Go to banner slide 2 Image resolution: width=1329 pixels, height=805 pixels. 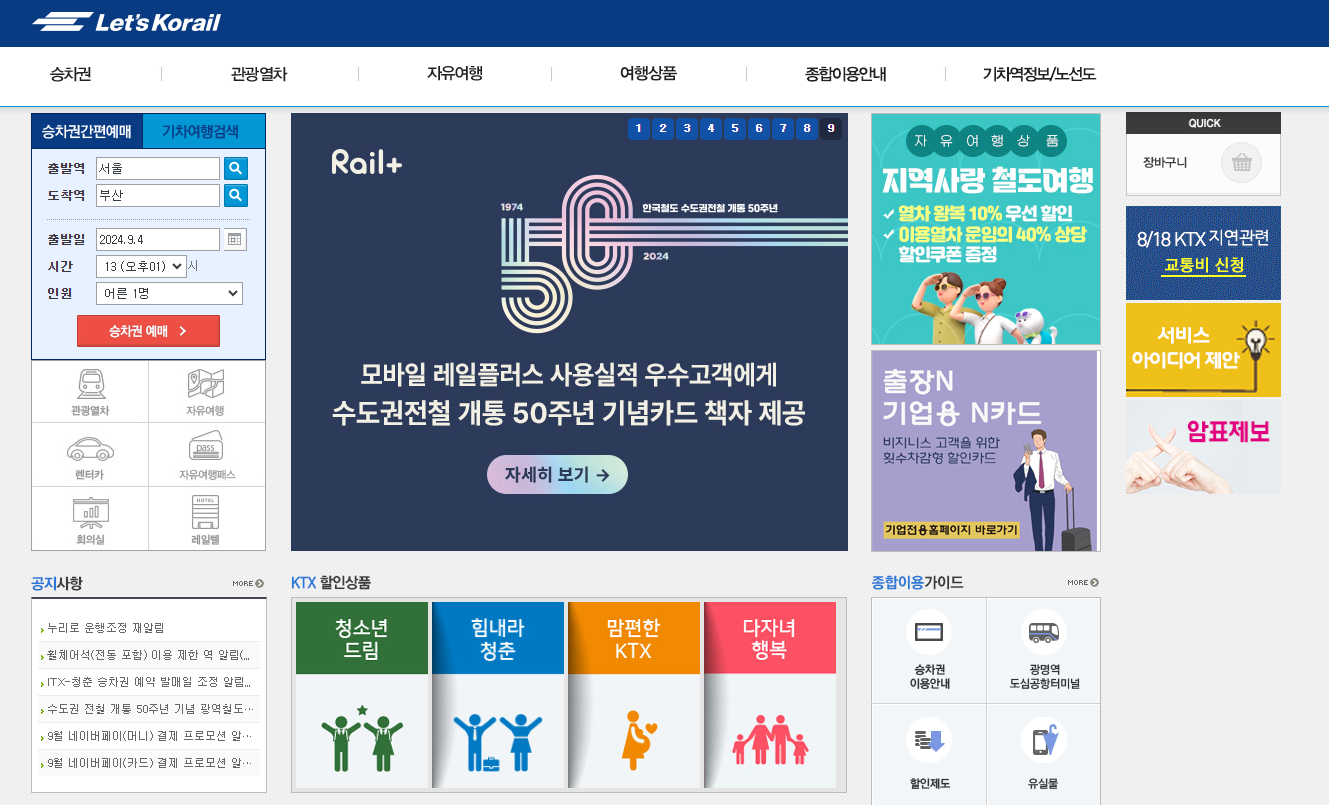click(663, 128)
